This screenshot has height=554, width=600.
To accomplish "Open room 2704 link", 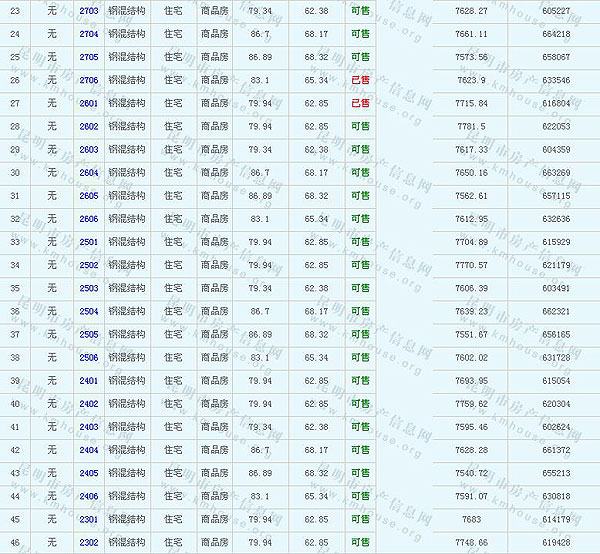I will click(88, 34).
